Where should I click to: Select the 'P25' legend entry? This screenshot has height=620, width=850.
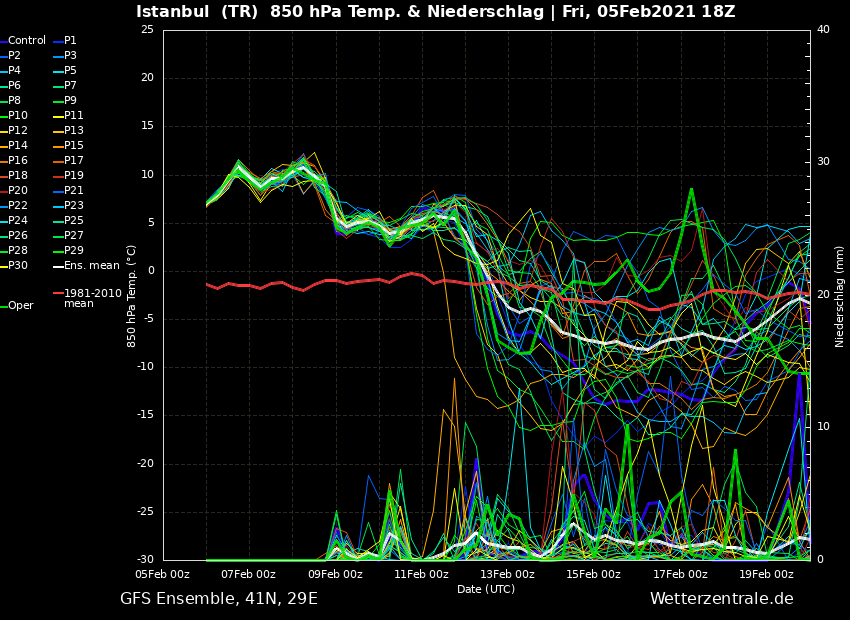68,221
